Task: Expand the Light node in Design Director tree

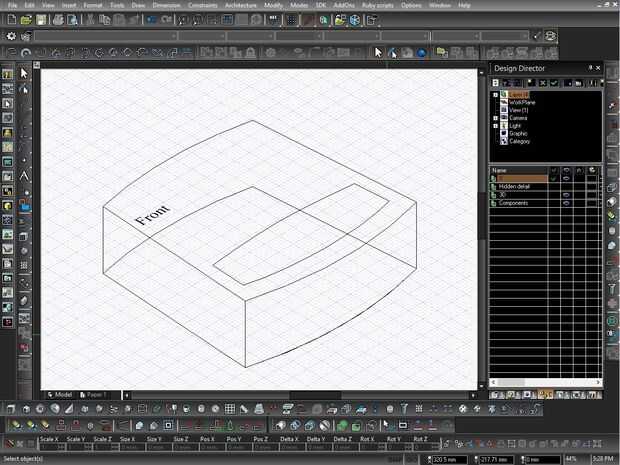Action: point(495,125)
